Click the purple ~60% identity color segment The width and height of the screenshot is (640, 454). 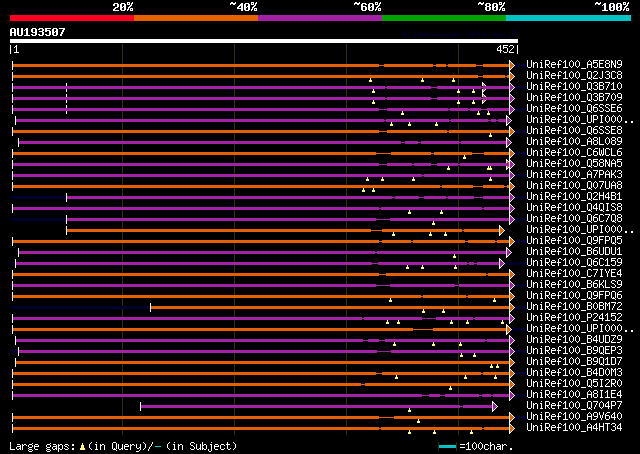(320, 18)
